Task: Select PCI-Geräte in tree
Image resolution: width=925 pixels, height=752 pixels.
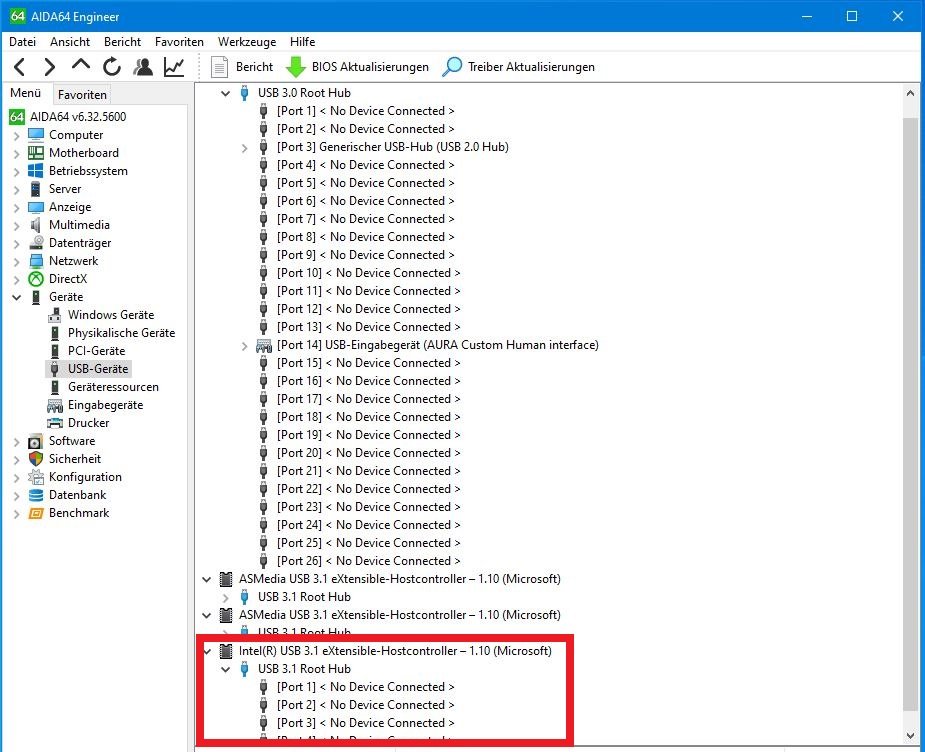Action: [x=97, y=351]
